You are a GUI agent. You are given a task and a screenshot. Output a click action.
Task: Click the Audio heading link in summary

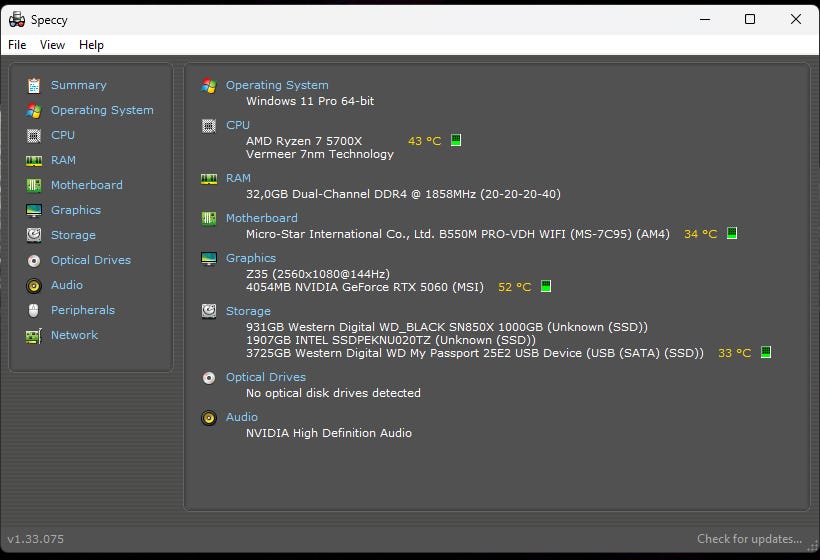[x=242, y=417]
